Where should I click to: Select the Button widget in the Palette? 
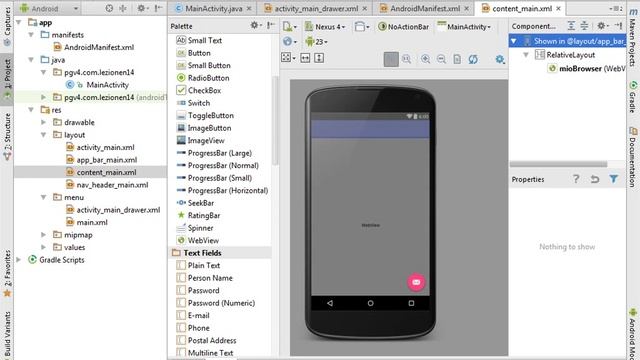(193, 53)
